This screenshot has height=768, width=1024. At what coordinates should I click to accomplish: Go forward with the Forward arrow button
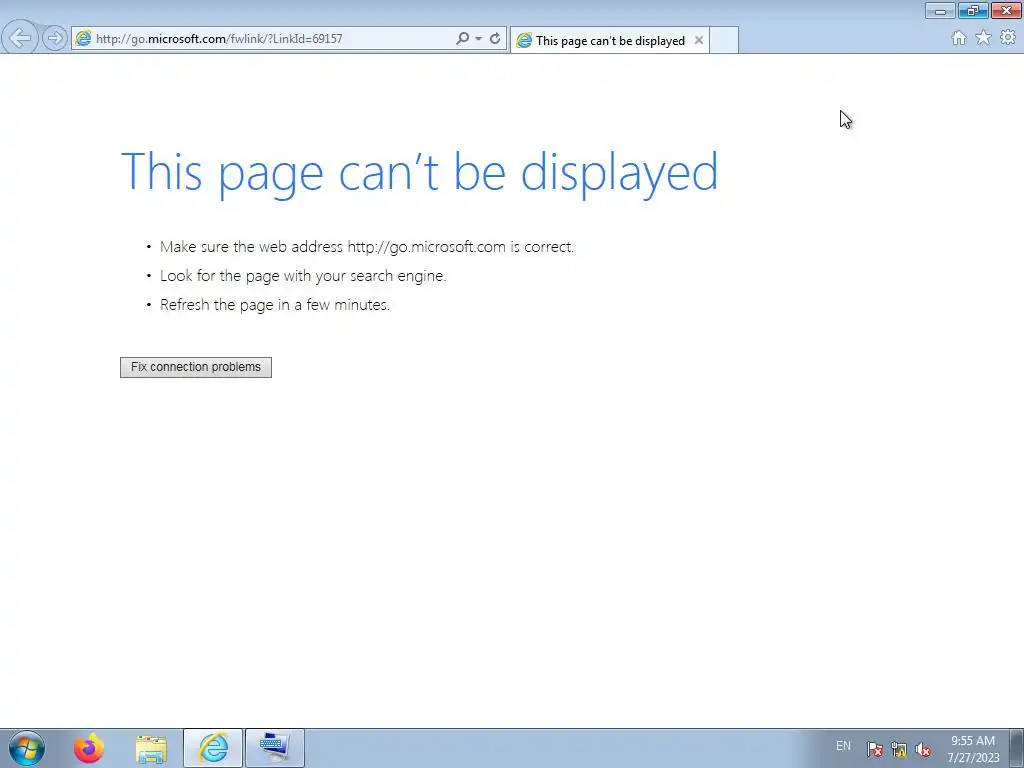tap(55, 39)
